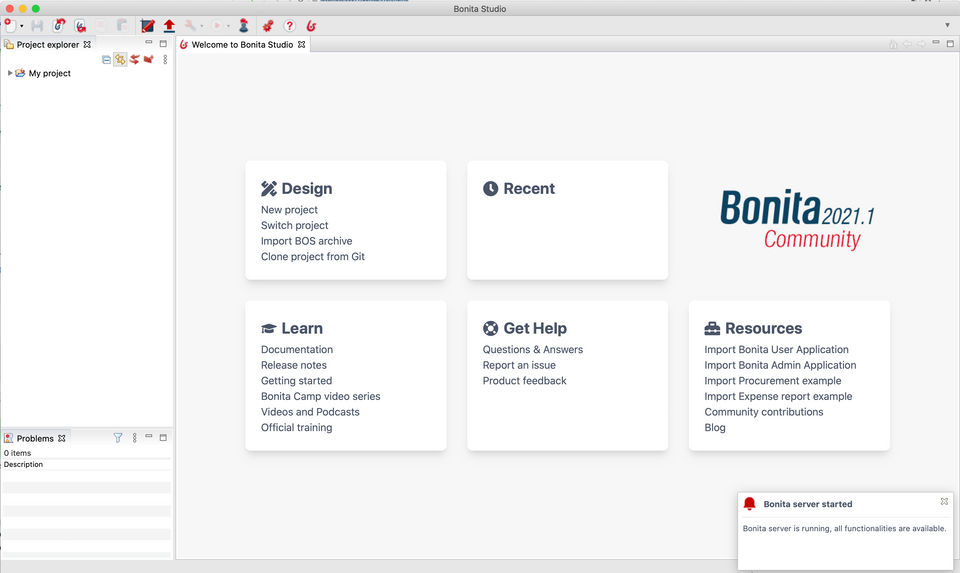Screen dimensions: 960x573
Task: Click the red upload Deploy arrow icon
Action: pos(170,25)
